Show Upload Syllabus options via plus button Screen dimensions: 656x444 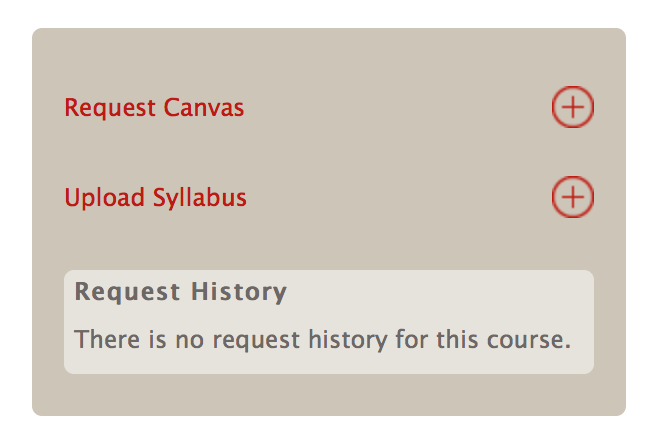click(x=572, y=197)
